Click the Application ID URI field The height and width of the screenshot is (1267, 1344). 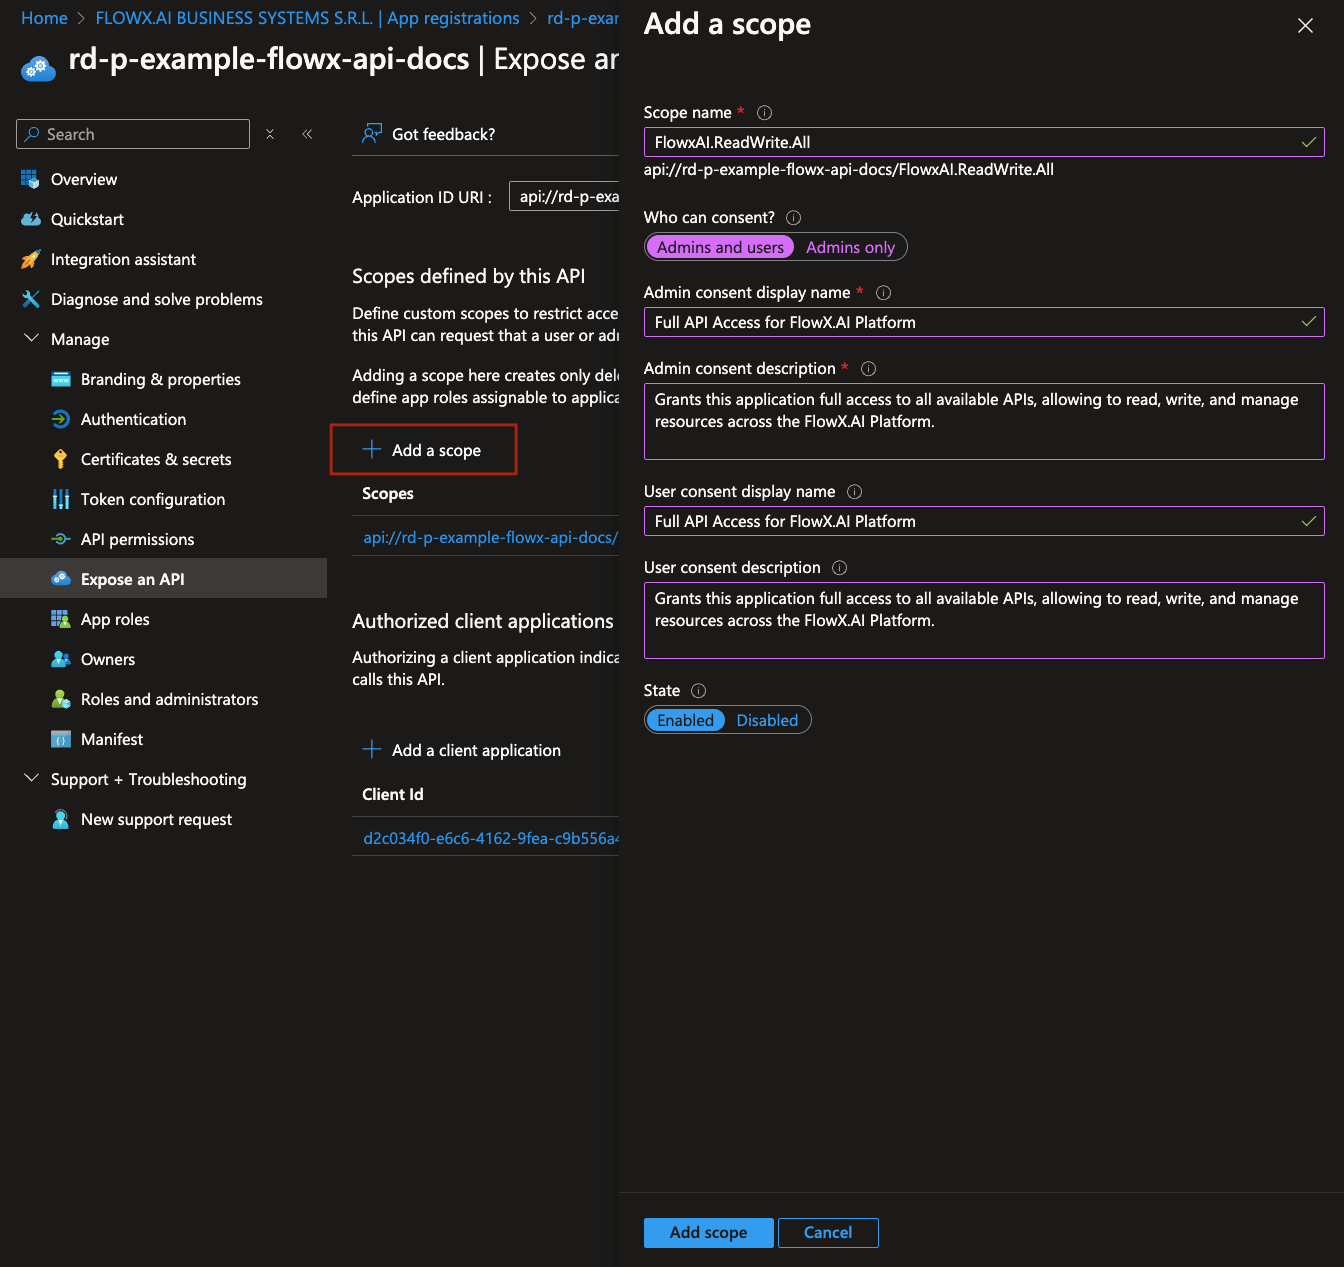coord(564,196)
